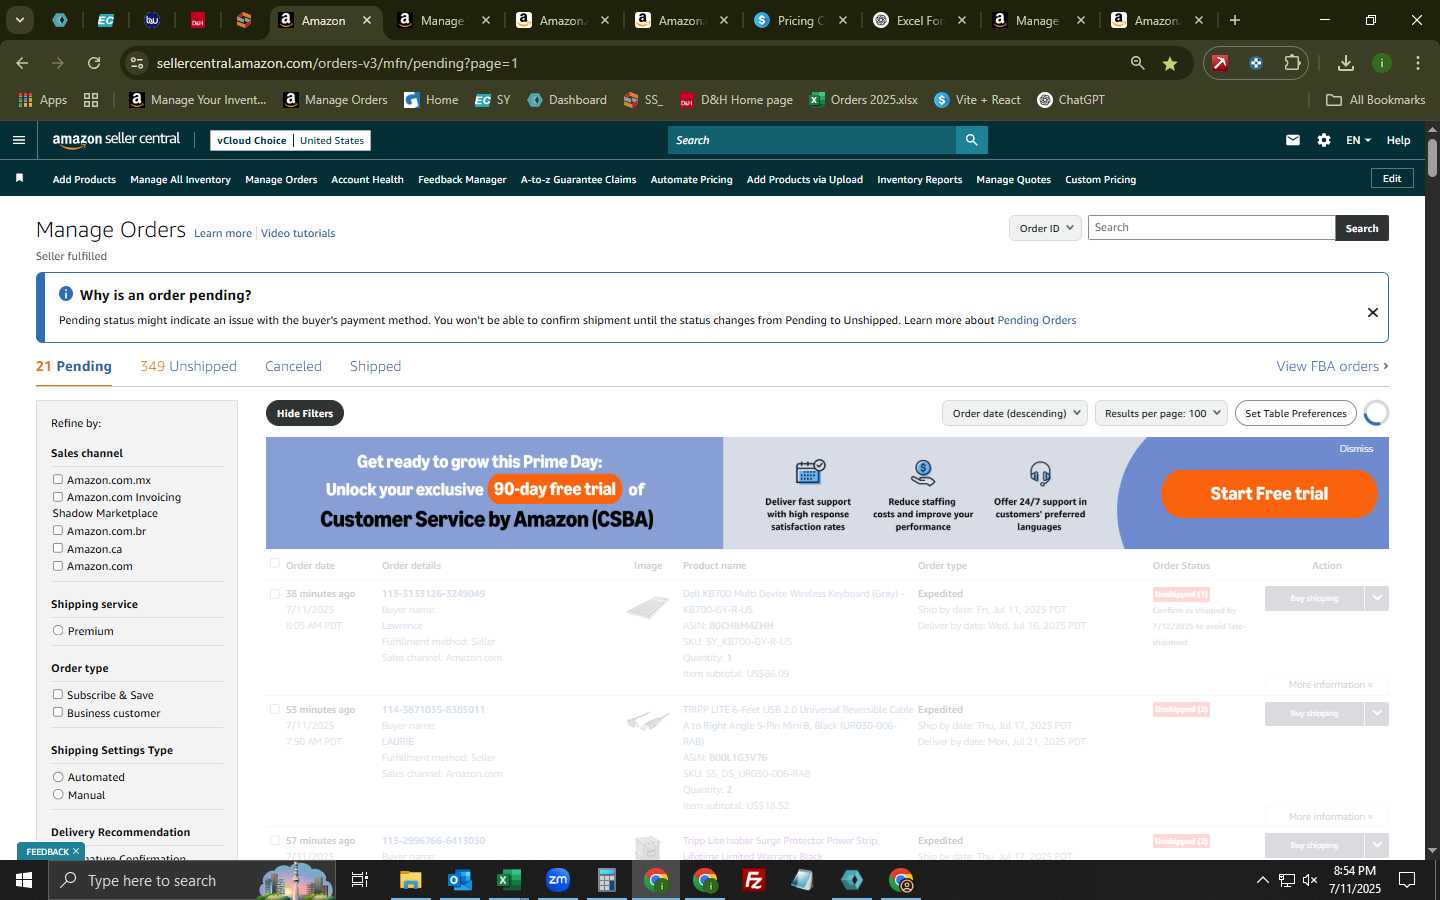Open the browser zoom magnifier icon

[x=1138, y=63]
